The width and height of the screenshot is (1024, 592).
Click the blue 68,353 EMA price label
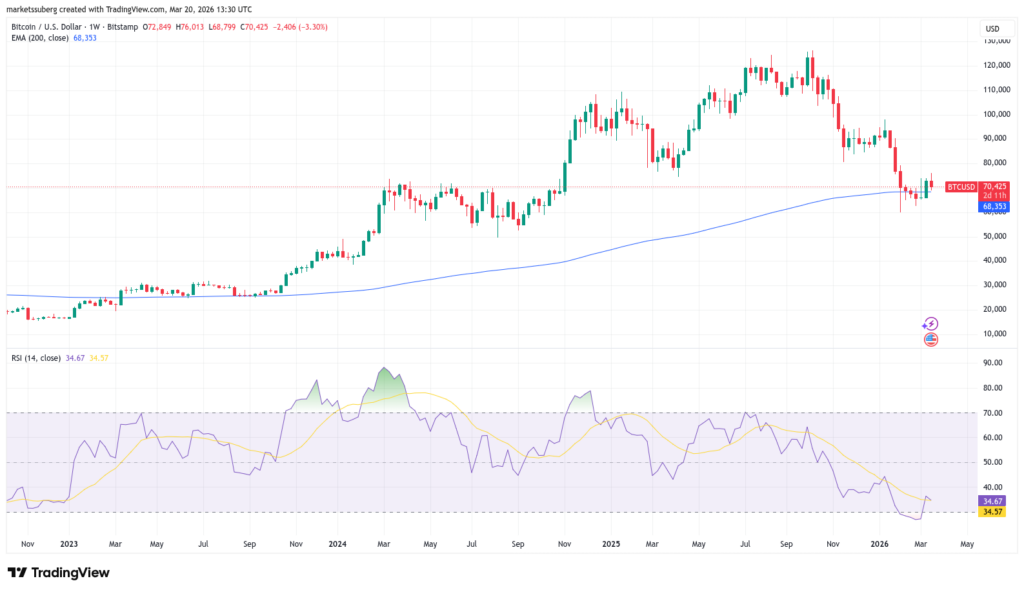pos(993,206)
